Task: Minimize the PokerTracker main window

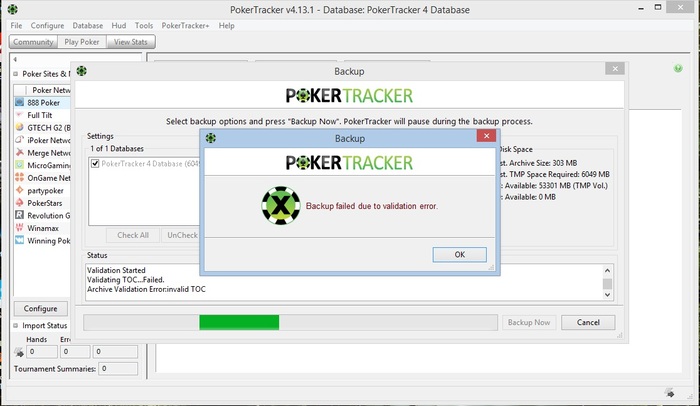Action: coord(641,8)
